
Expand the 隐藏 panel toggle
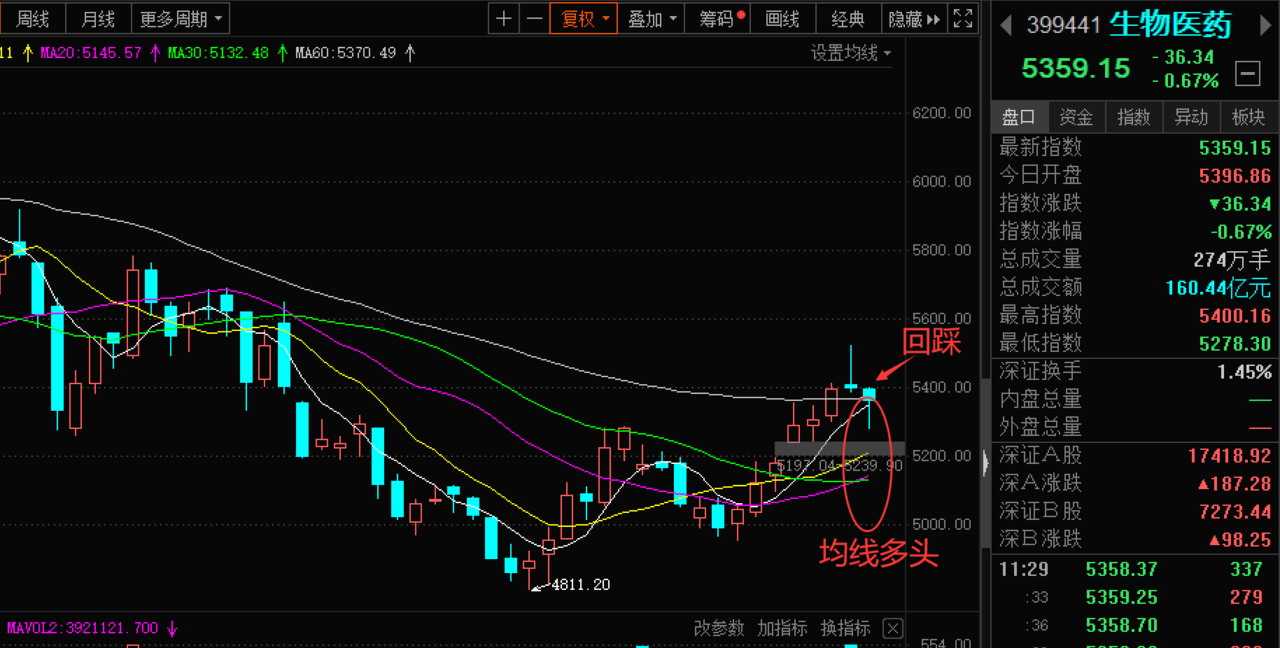point(914,18)
